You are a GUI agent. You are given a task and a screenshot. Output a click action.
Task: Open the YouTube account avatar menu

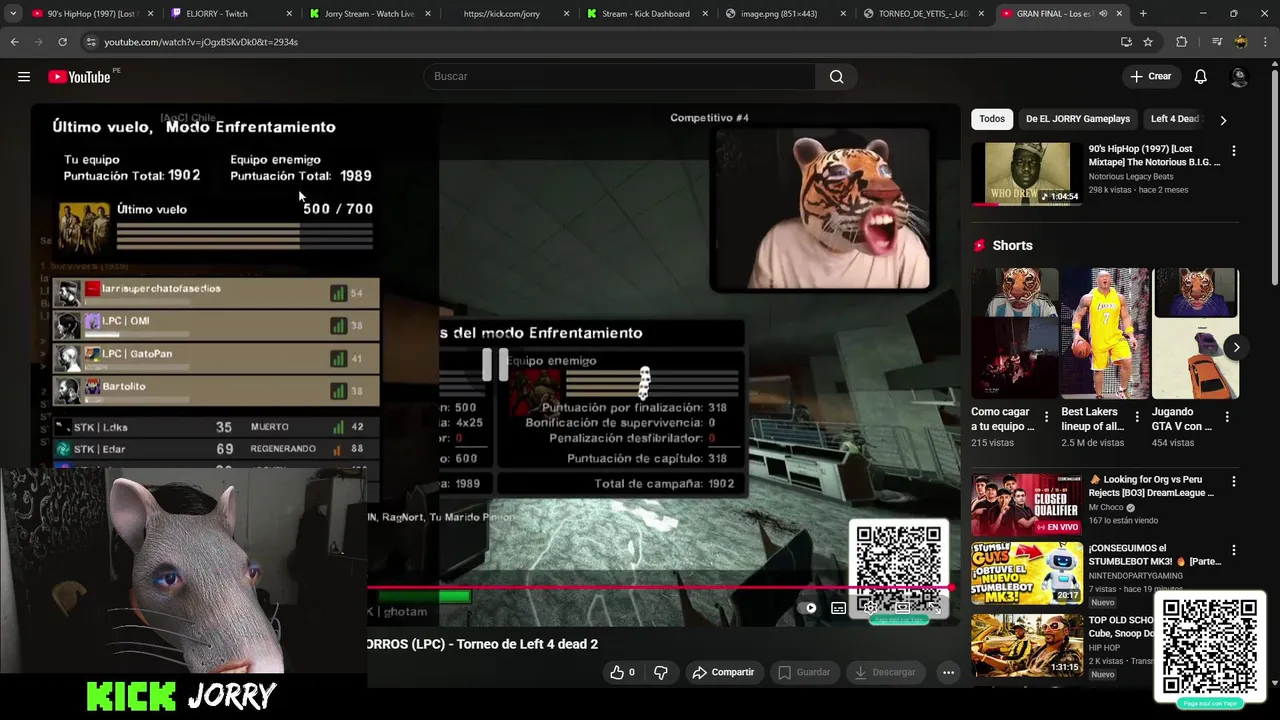pos(1239,77)
